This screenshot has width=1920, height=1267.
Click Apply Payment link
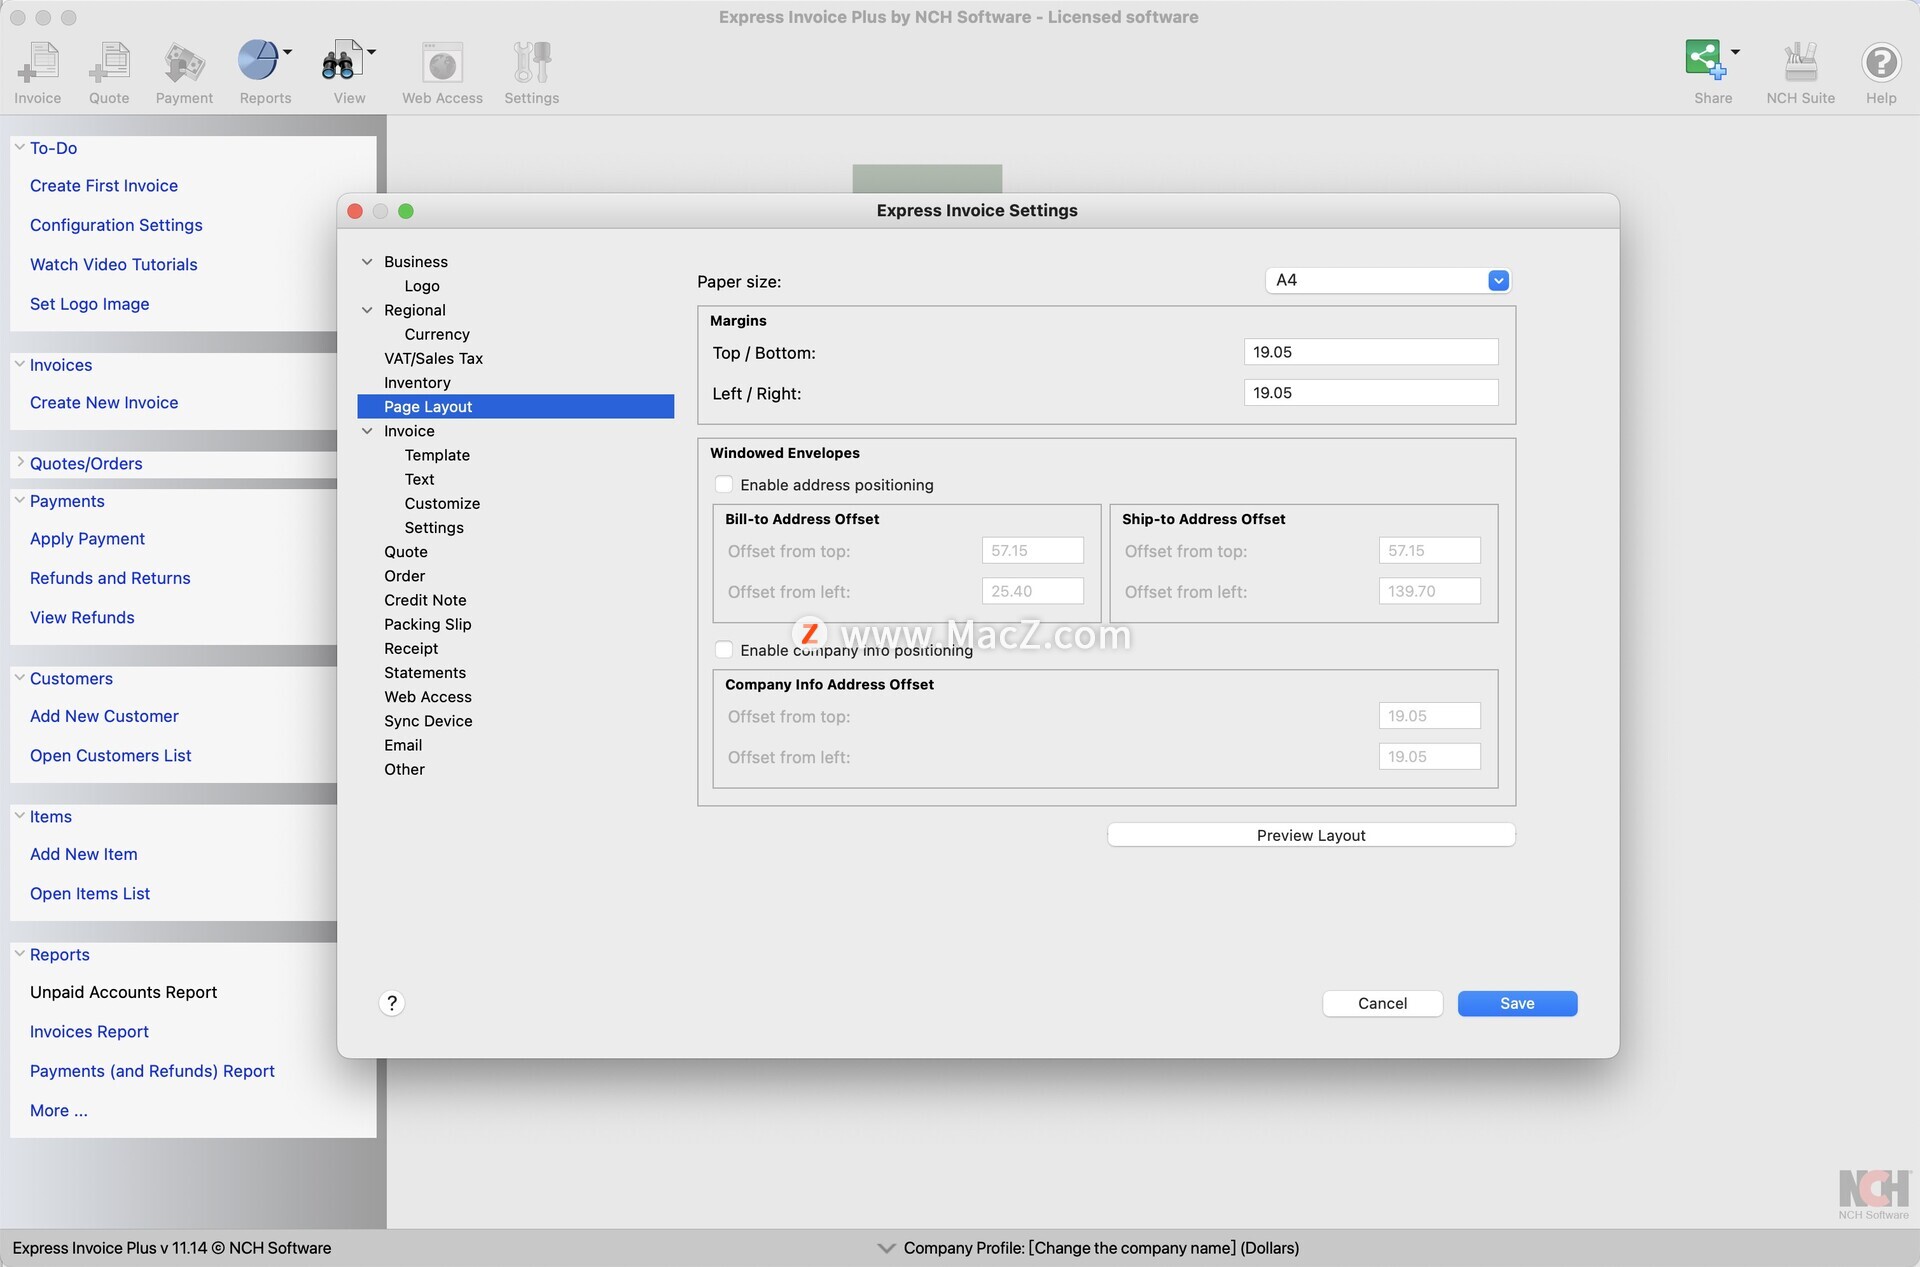(87, 539)
